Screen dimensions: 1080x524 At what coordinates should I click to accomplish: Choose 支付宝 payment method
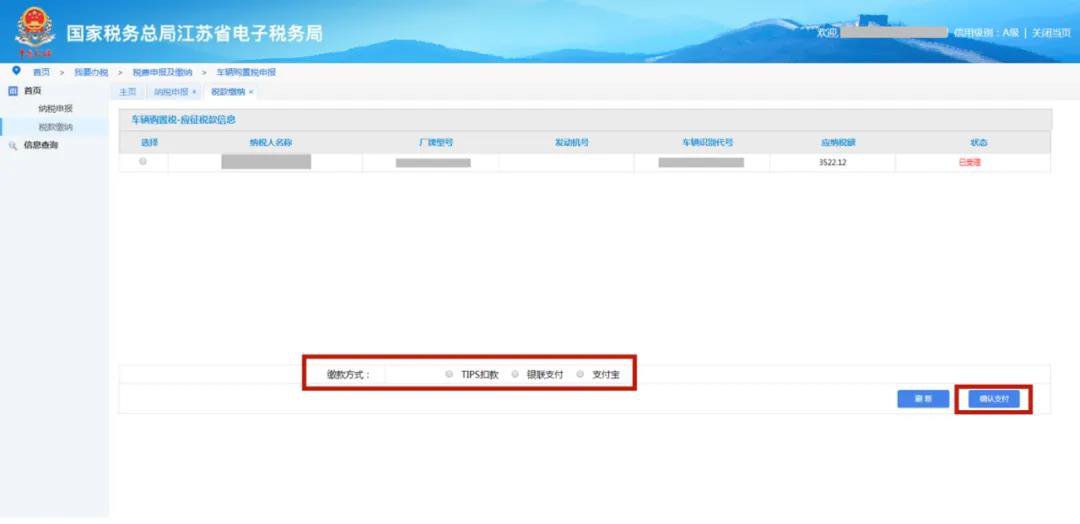click(580, 375)
